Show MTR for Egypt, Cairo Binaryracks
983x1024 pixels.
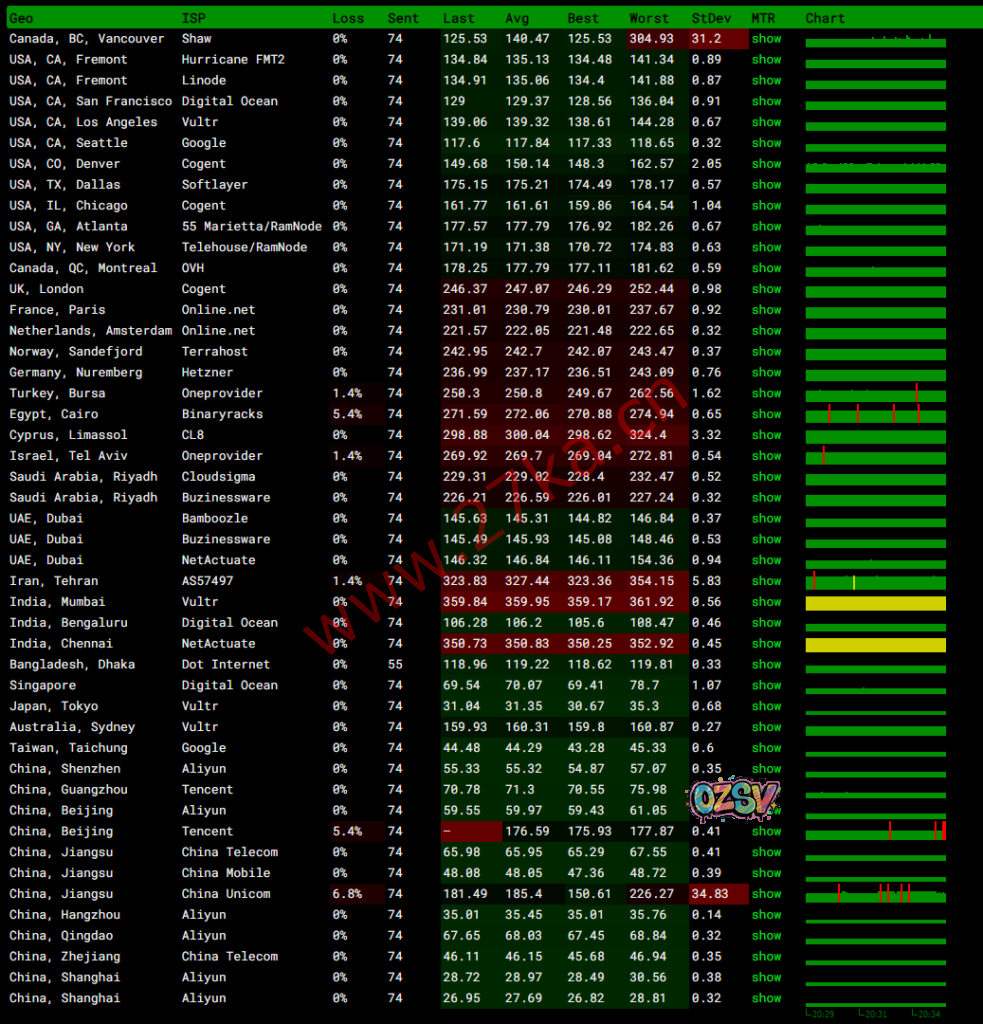coord(766,414)
